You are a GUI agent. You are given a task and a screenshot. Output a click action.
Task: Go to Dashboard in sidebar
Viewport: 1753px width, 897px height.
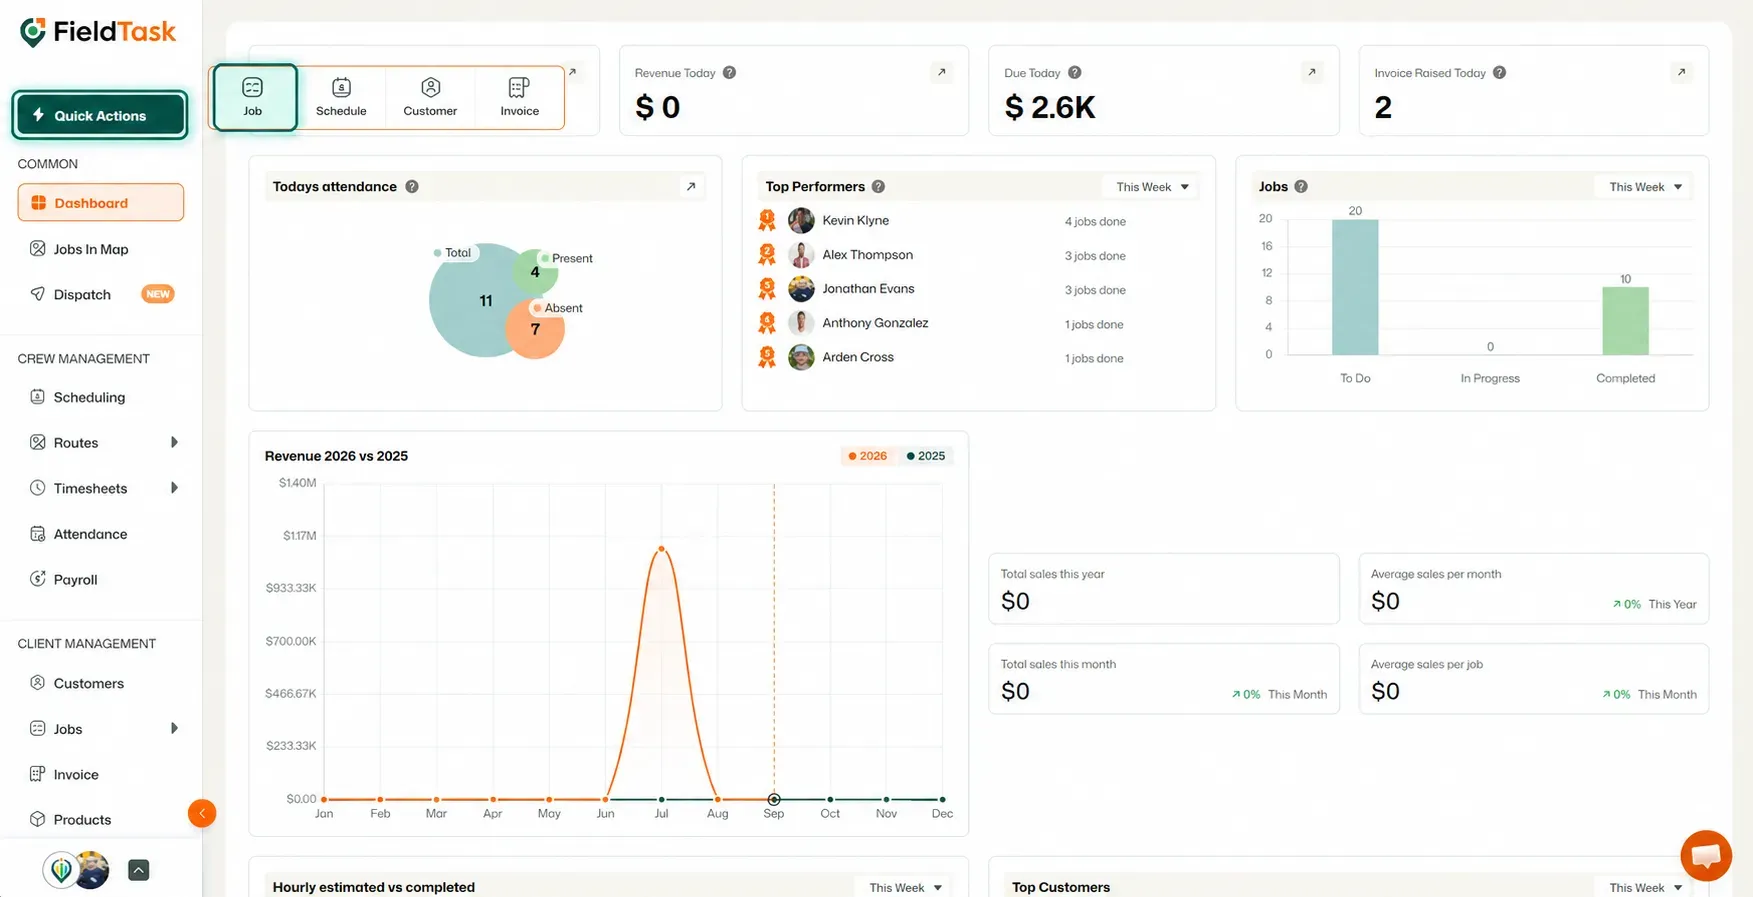tap(101, 202)
